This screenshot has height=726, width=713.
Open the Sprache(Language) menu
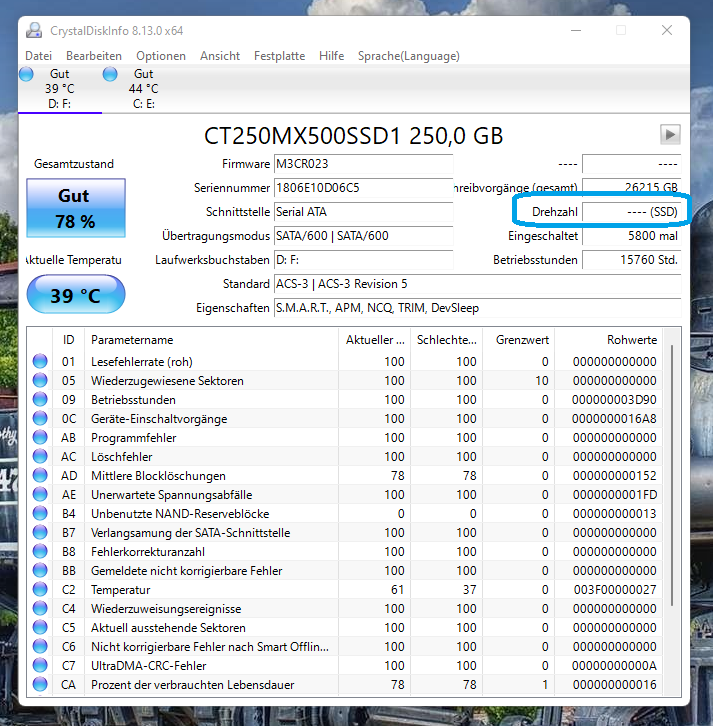408,56
